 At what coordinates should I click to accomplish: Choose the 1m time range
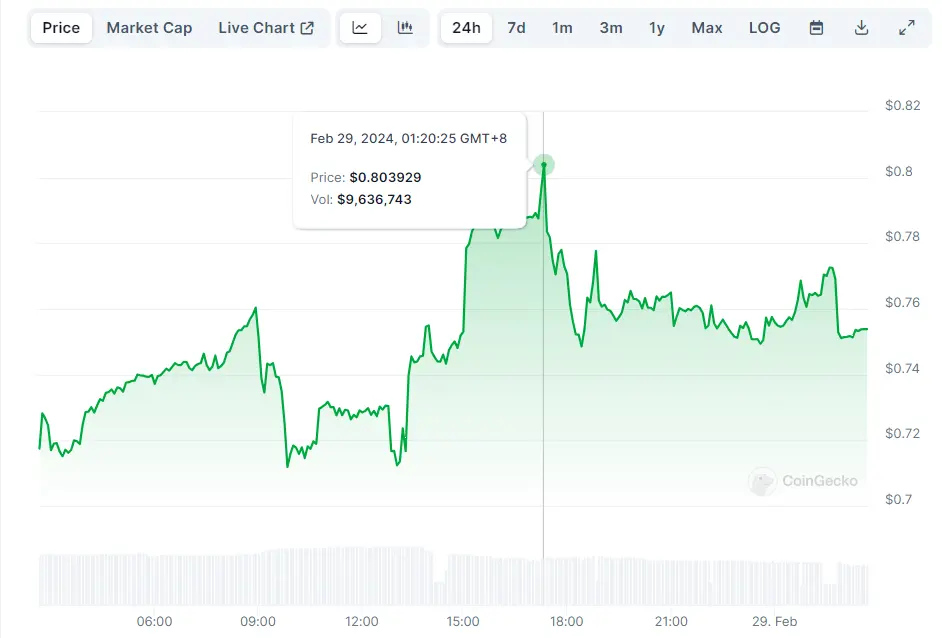pyautogui.click(x=562, y=28)
